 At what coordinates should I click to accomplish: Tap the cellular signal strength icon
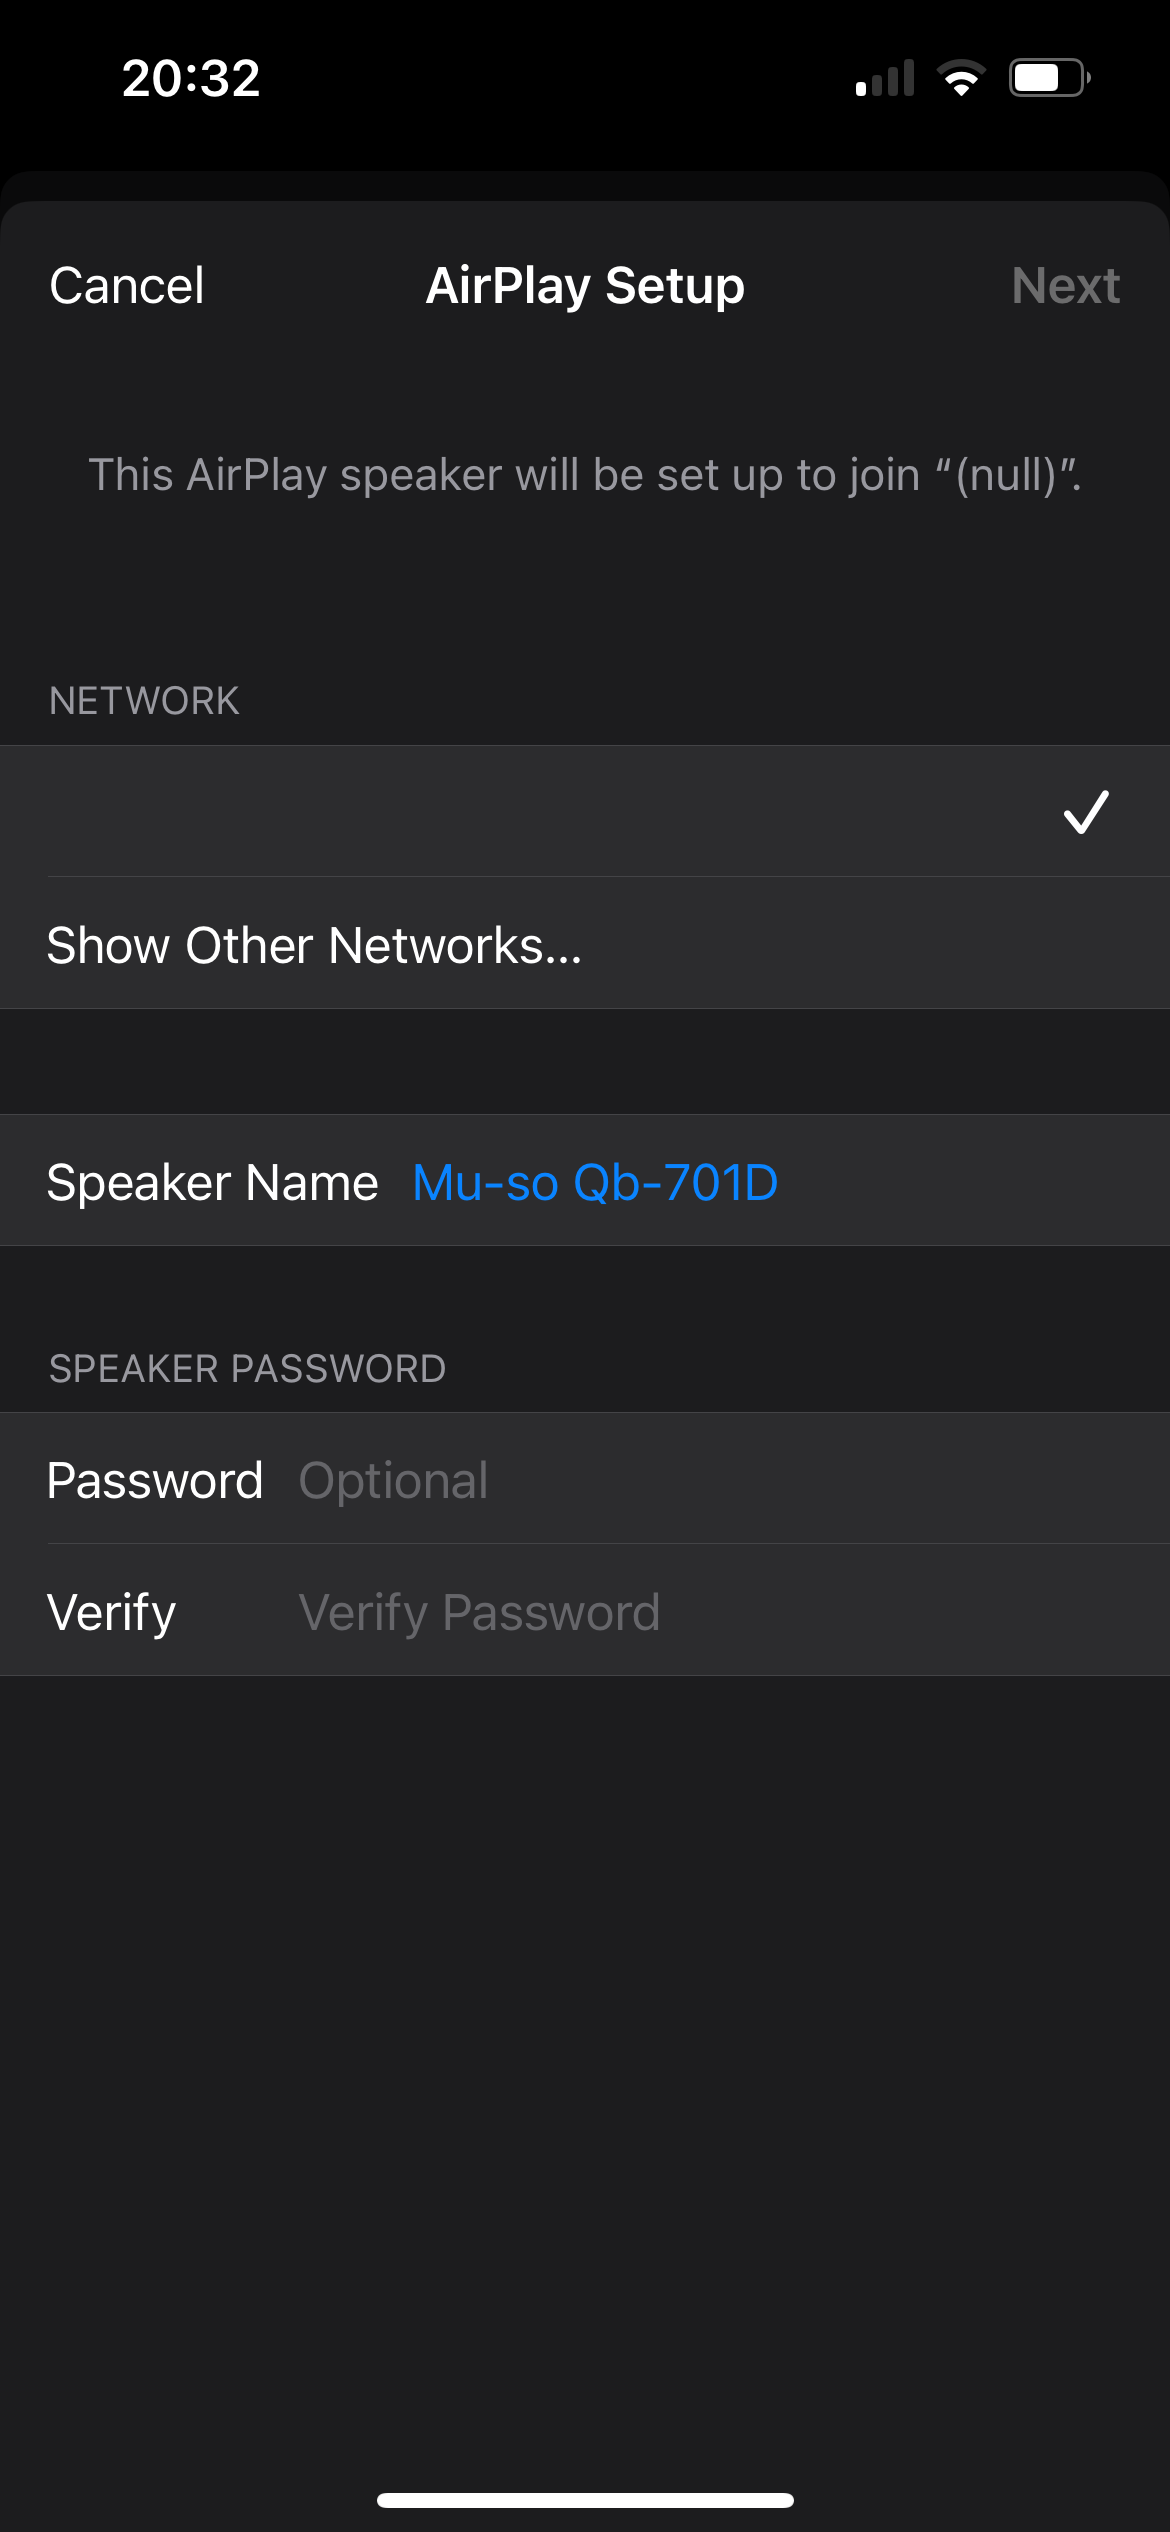pyautogui.click(x=885, y=78)
